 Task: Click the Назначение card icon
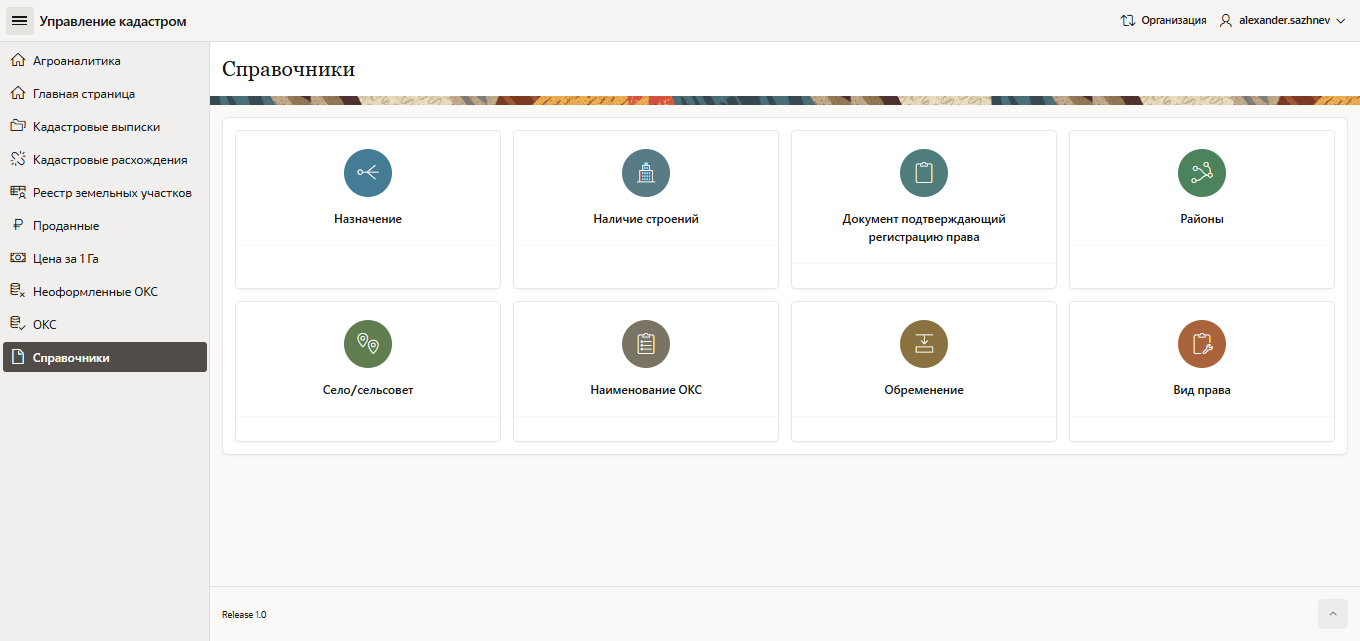click(x=367, y=173)
